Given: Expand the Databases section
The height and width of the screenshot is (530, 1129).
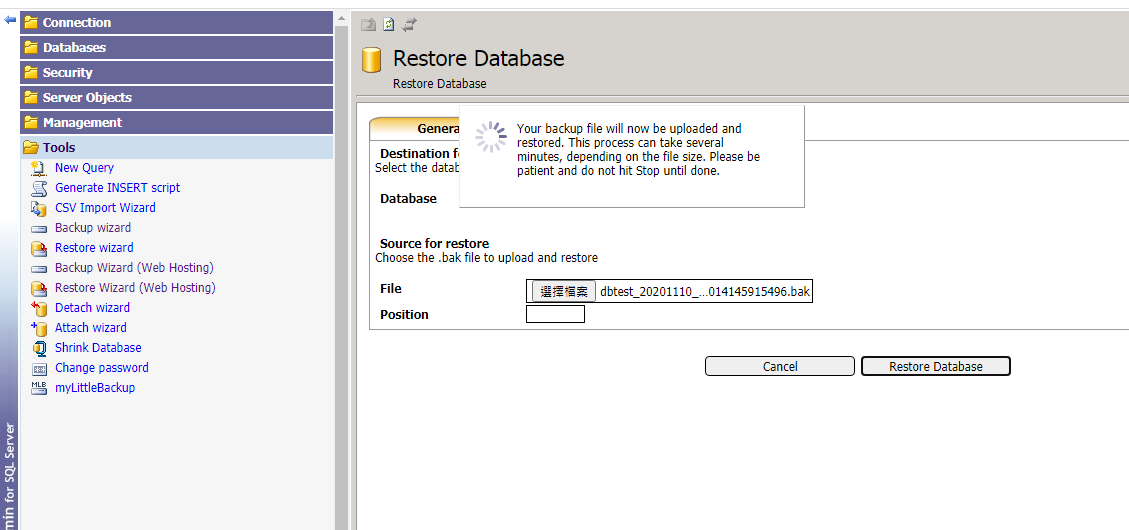Looking at the screenshot, I should (x=74, y=47).
